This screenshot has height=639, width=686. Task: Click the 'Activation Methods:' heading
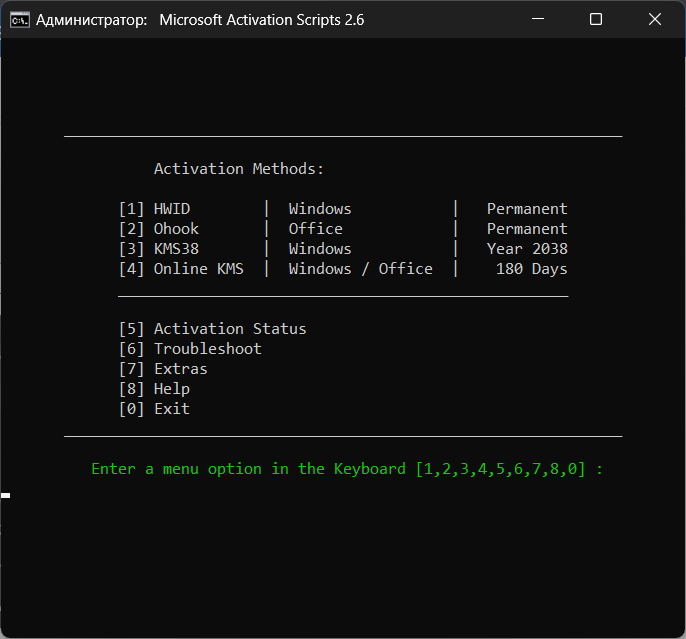[x=239, y=169]
